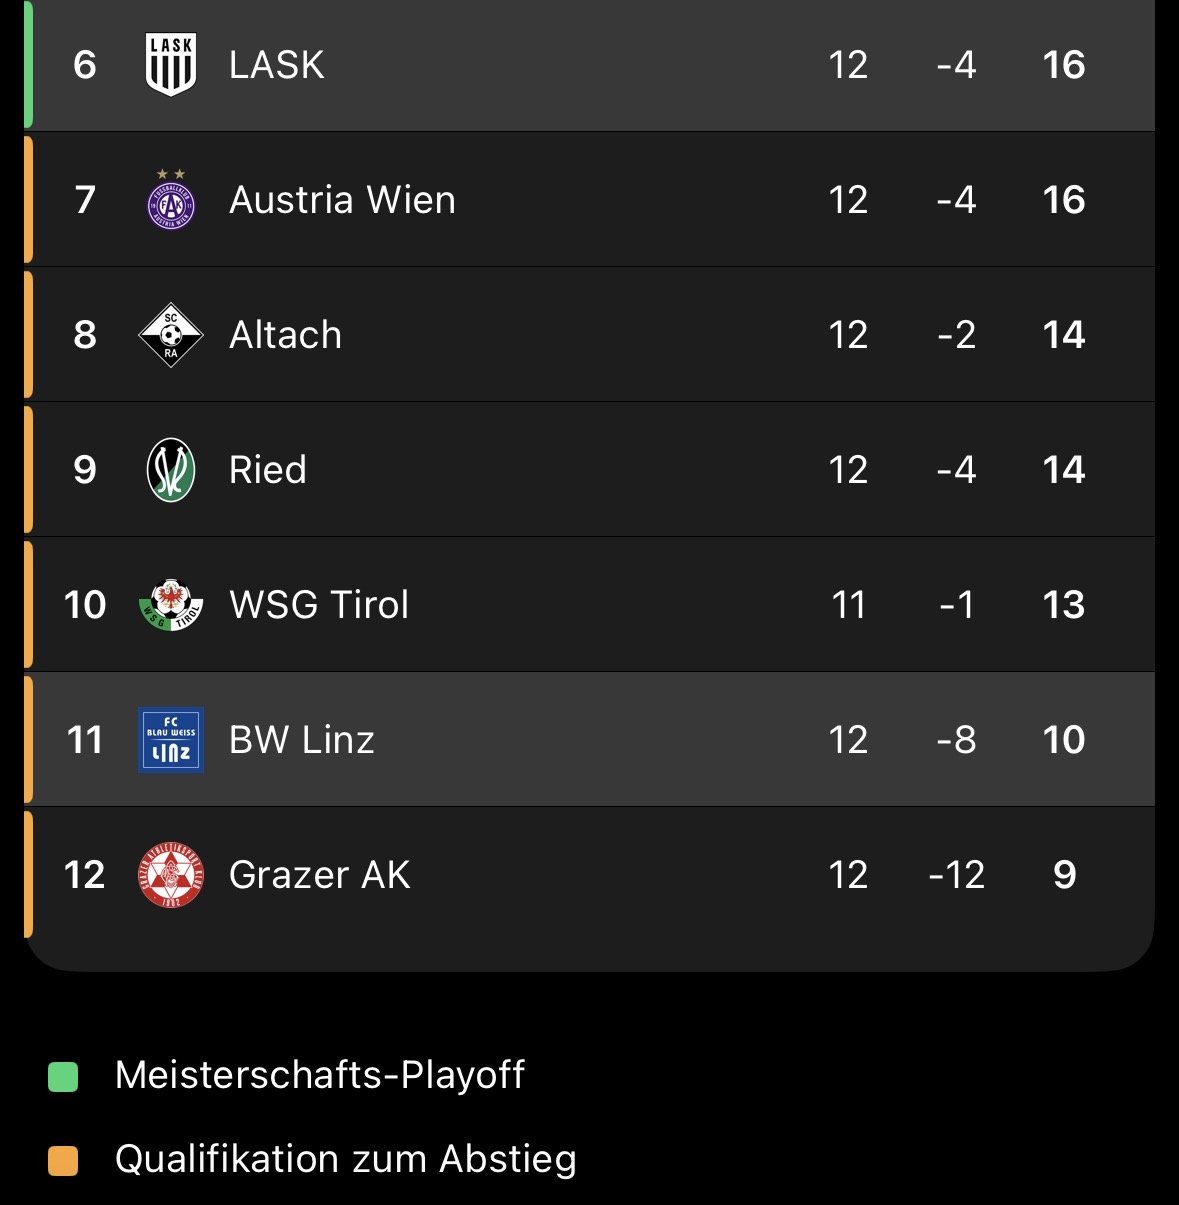Screen dimensions: 1179x1205
Task: Tap the Grazer AK team name
Action: coord(319,875)
